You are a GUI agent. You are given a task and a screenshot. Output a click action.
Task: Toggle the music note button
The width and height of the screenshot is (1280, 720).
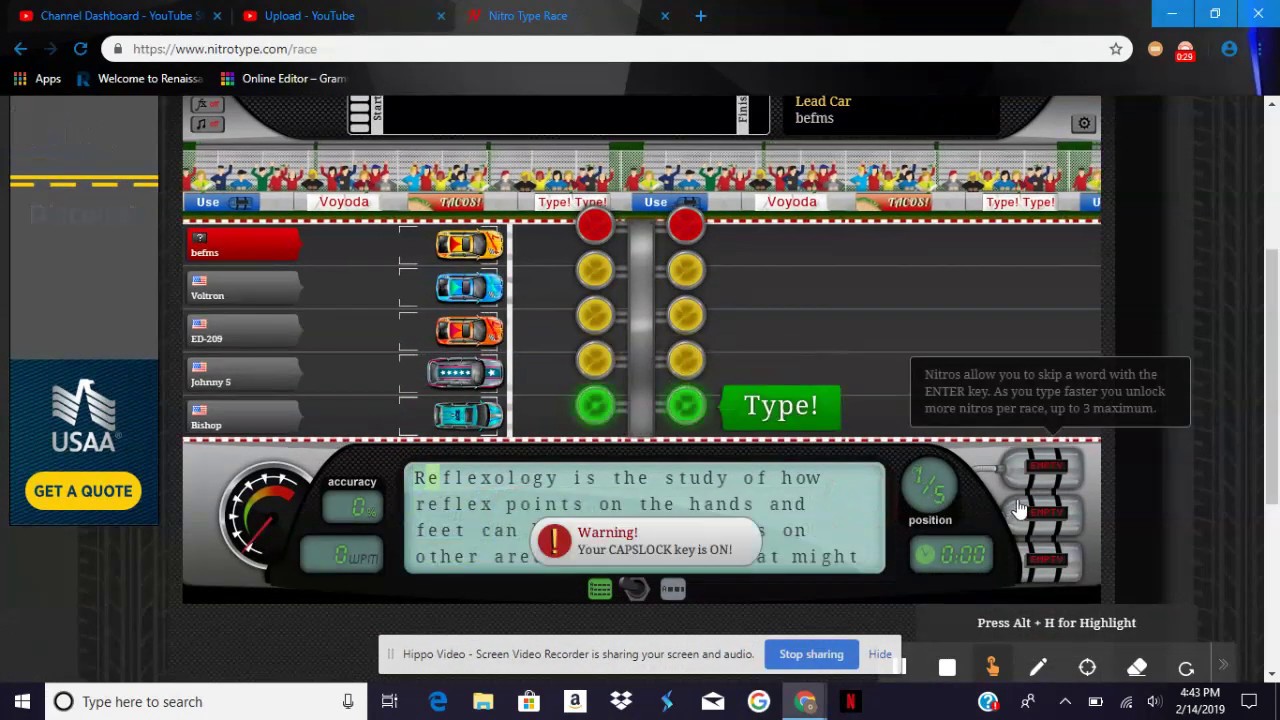point(208,124)
